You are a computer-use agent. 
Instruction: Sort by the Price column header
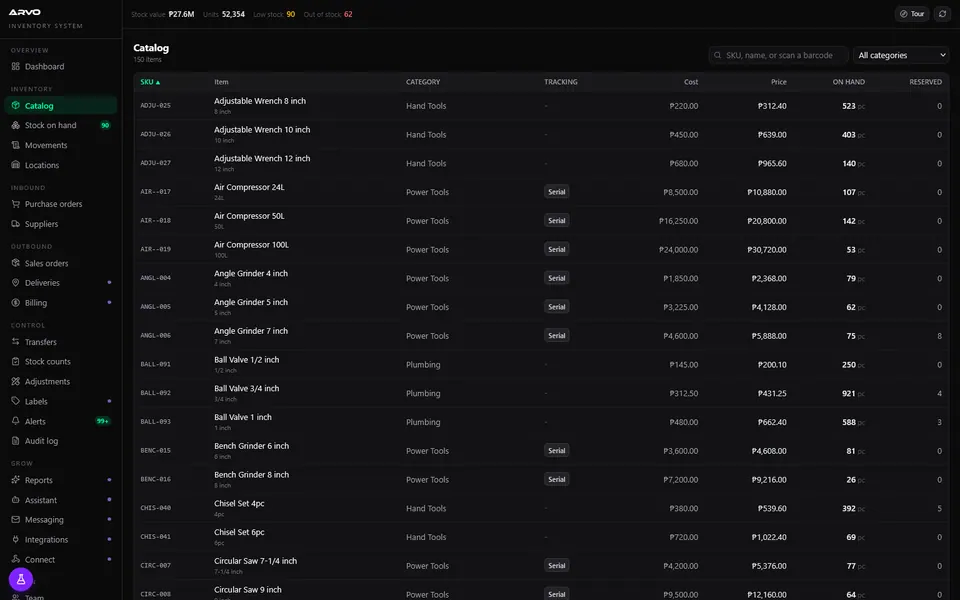[x=779, y=82]
